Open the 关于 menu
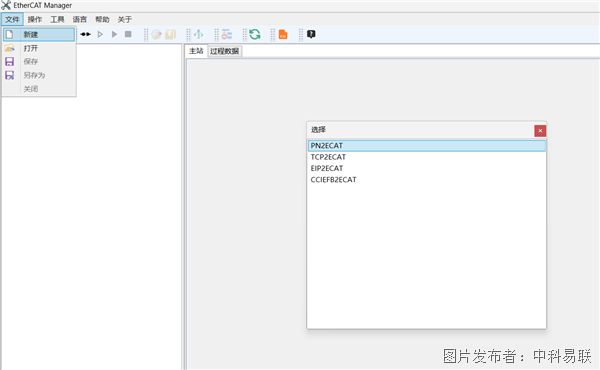The width and height of the screenshot is (600, 370). [x=125, y=19]
